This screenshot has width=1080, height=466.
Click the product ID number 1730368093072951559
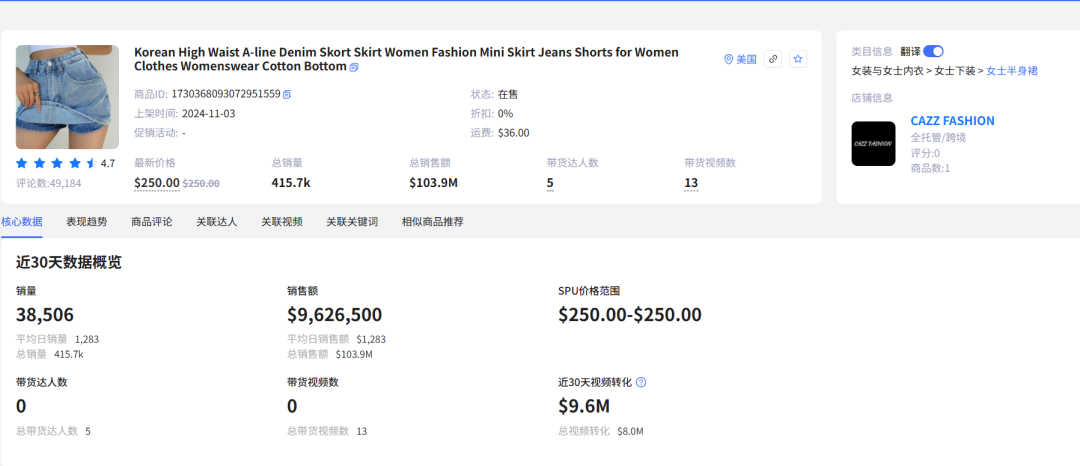point(226,94)
